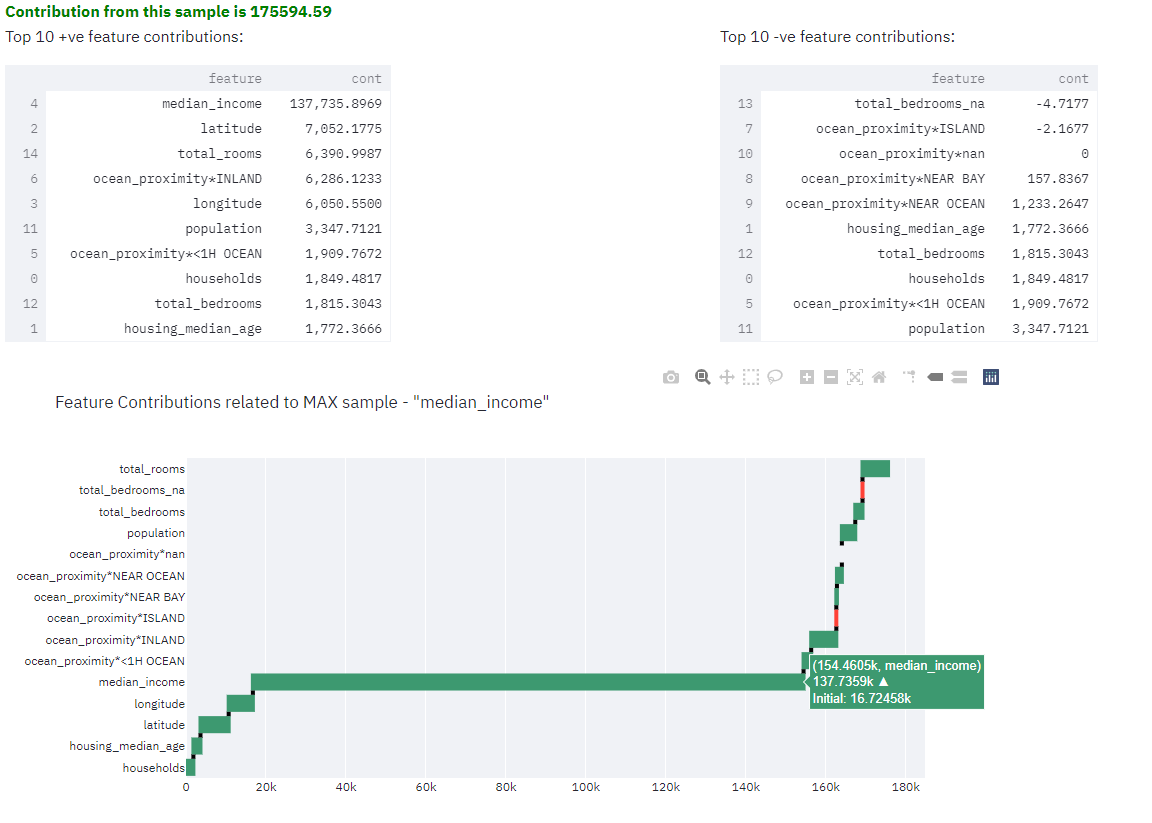Select the total_bedrooms_na row in negative table

click(919, 104)
